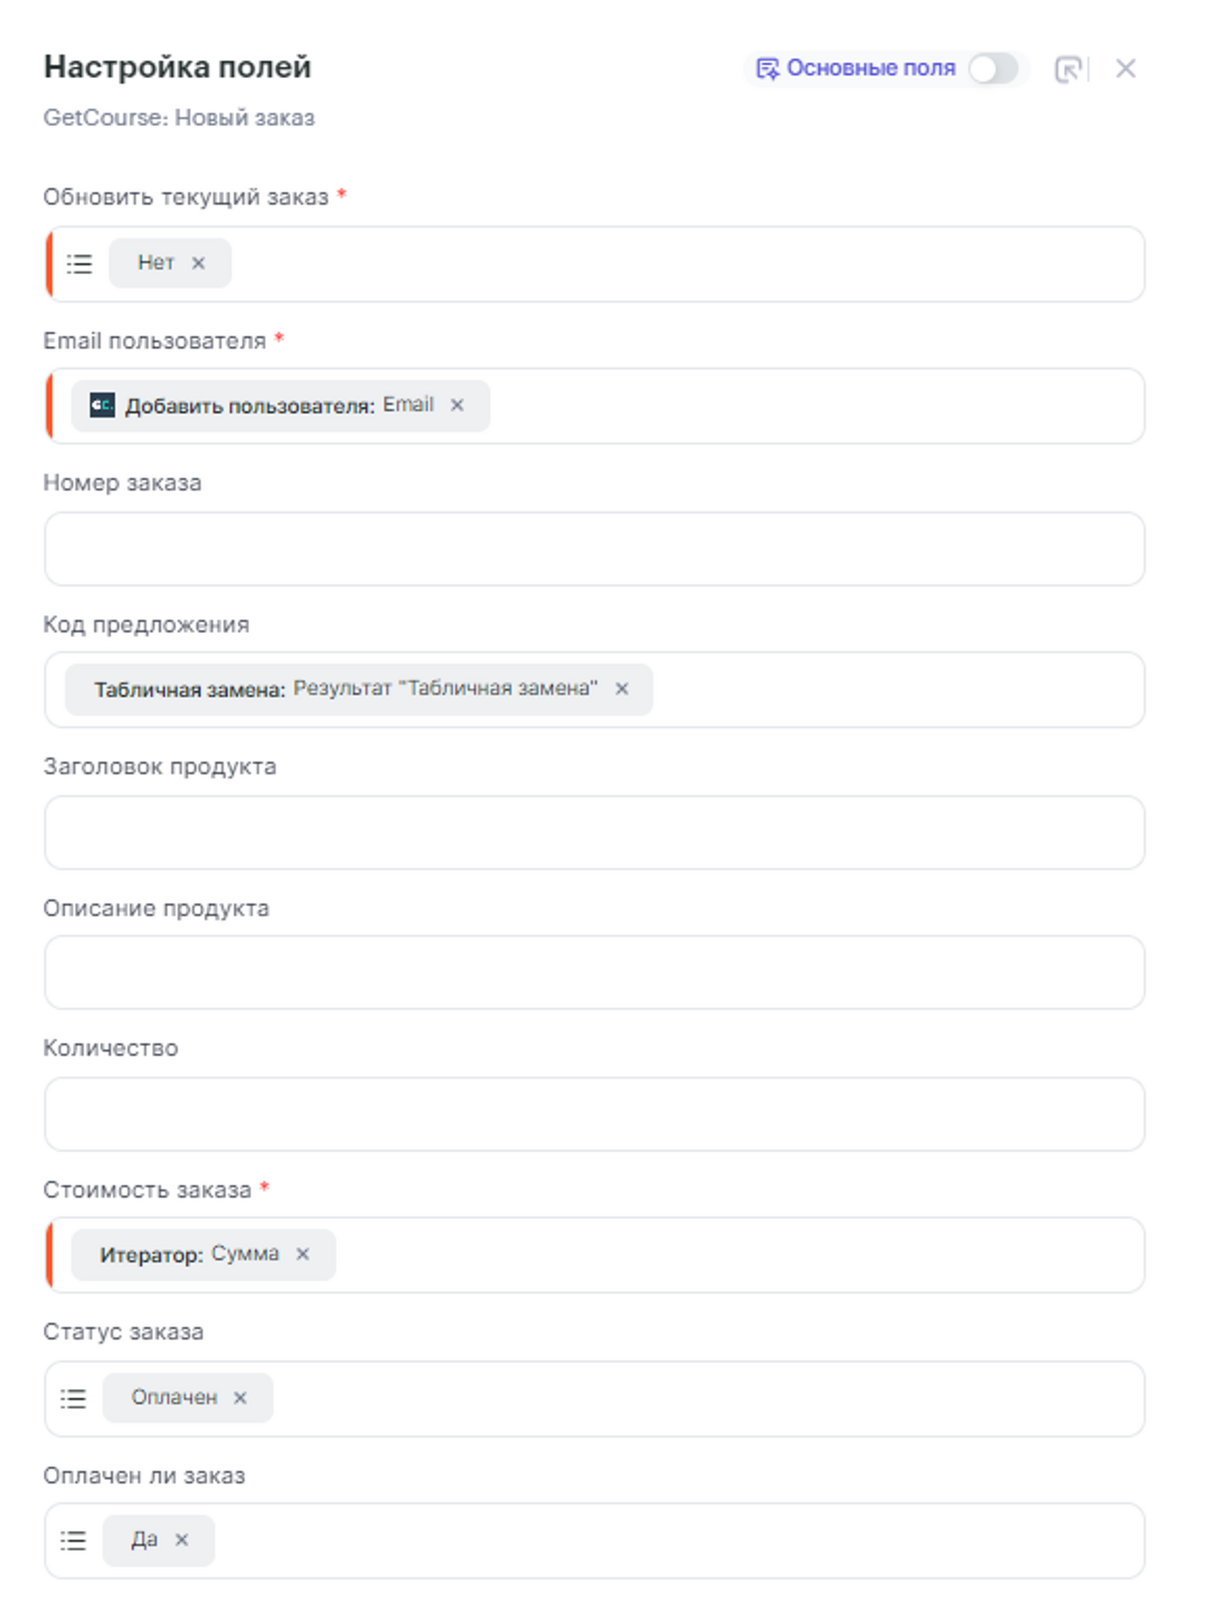Screen dimensions: 1206x1600
Task: Close the Настройка полей panel
Action: 1126,69
